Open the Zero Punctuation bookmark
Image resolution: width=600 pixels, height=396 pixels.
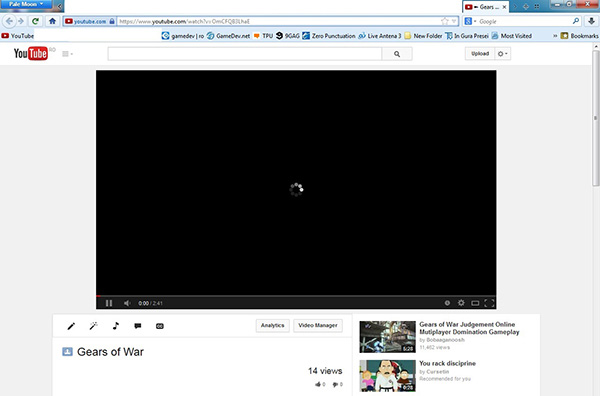click(x=329, y=36)
